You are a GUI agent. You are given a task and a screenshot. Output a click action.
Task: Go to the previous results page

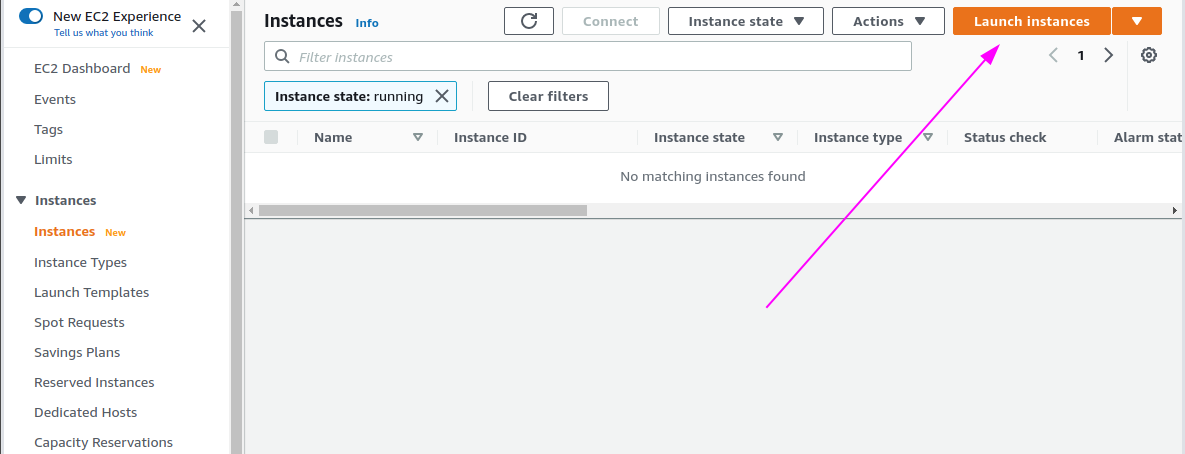tap(1053, 55)
